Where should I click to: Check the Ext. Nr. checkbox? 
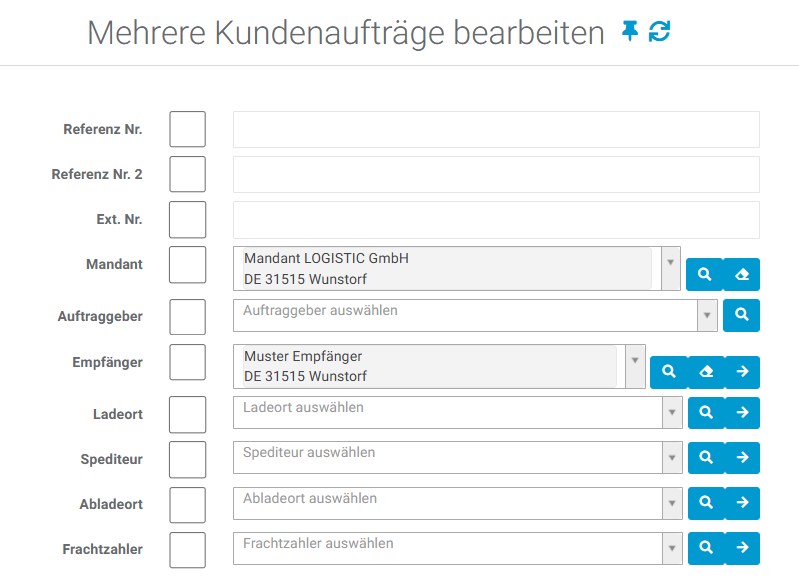click(x=187, y=220)
